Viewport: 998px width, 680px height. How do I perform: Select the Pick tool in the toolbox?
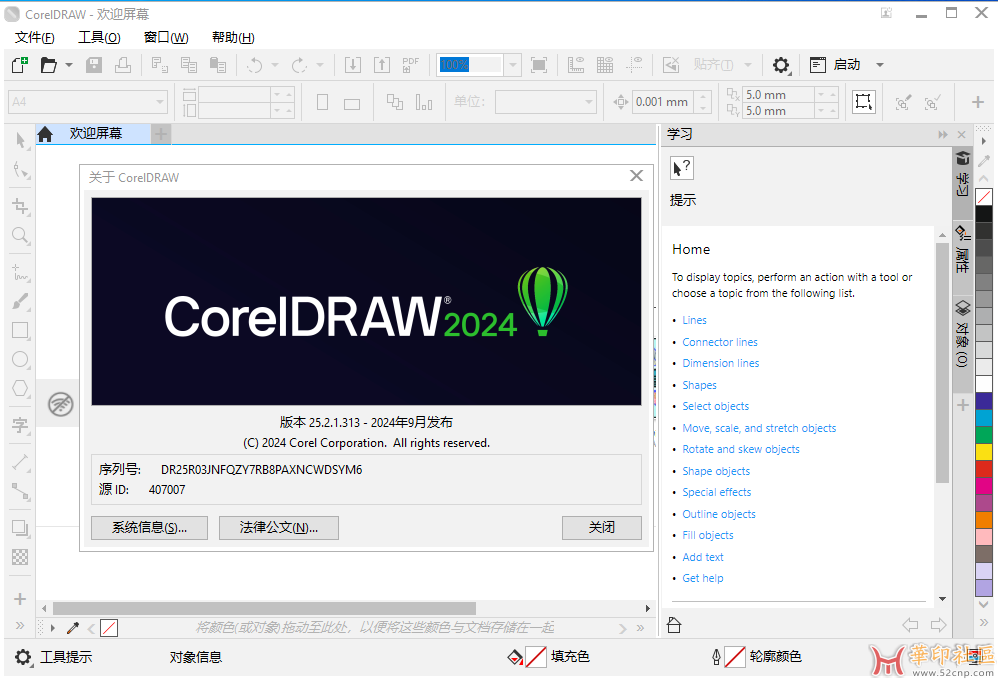tap(20, 139)
